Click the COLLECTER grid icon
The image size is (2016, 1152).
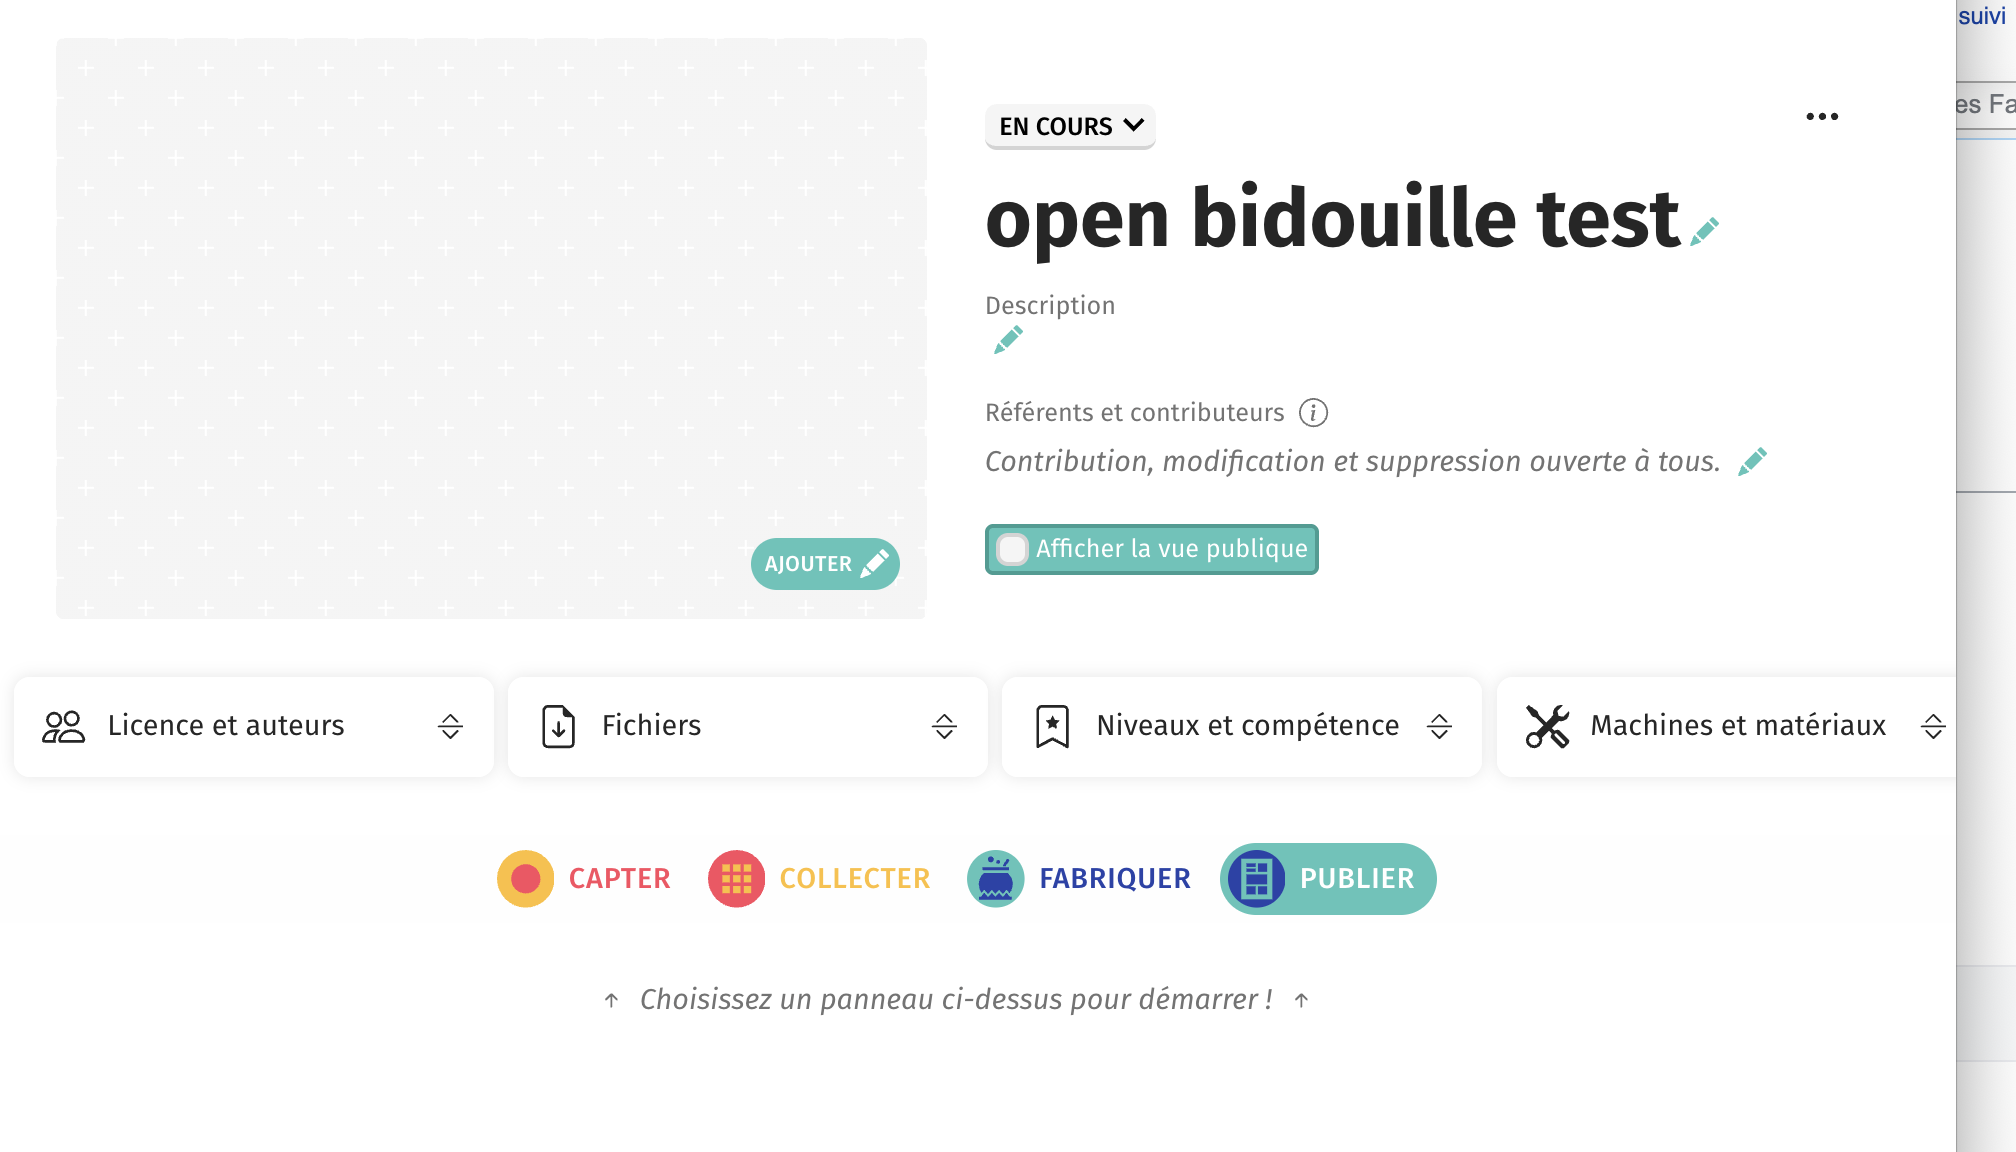(737, 879)
